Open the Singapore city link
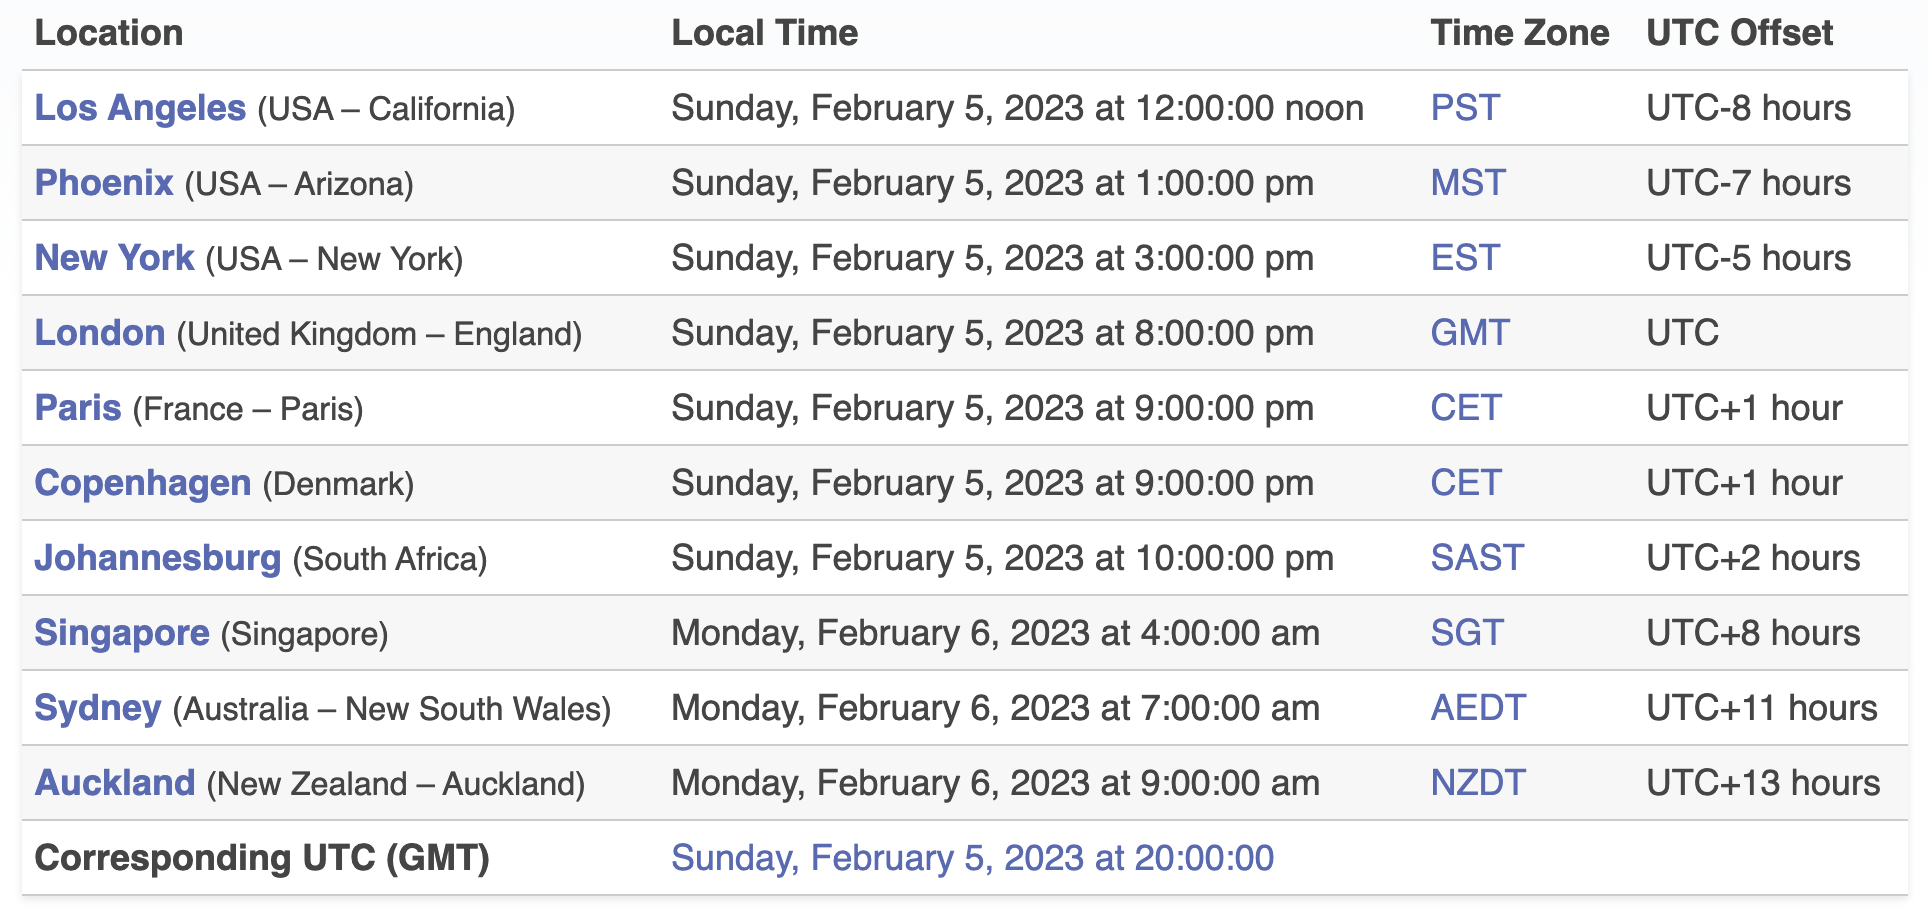The width and height of the screenshot is (1928, 918). pos(122,633)
